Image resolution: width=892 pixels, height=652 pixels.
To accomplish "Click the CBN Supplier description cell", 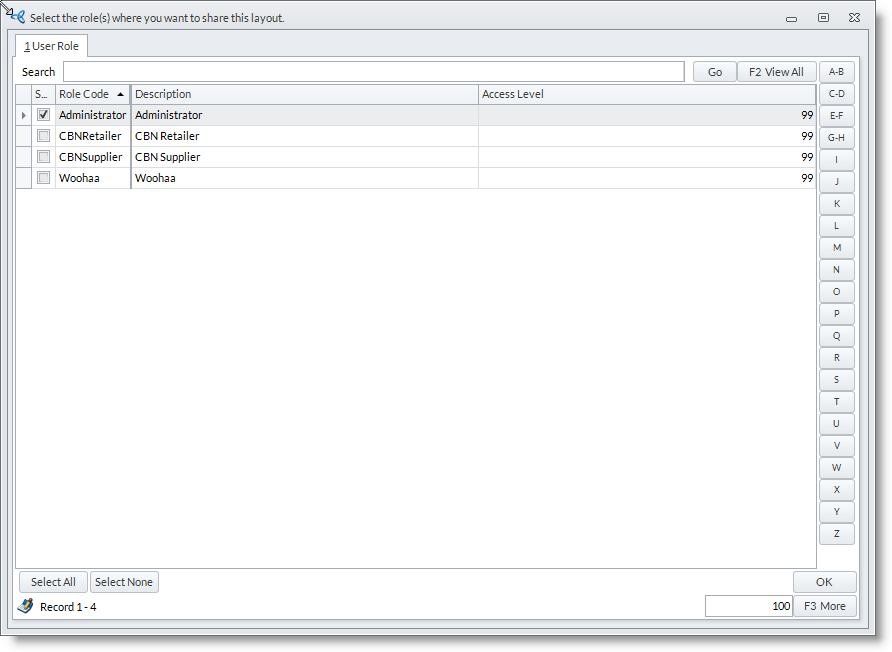I will pyautogui.click(x=304, y=157).
